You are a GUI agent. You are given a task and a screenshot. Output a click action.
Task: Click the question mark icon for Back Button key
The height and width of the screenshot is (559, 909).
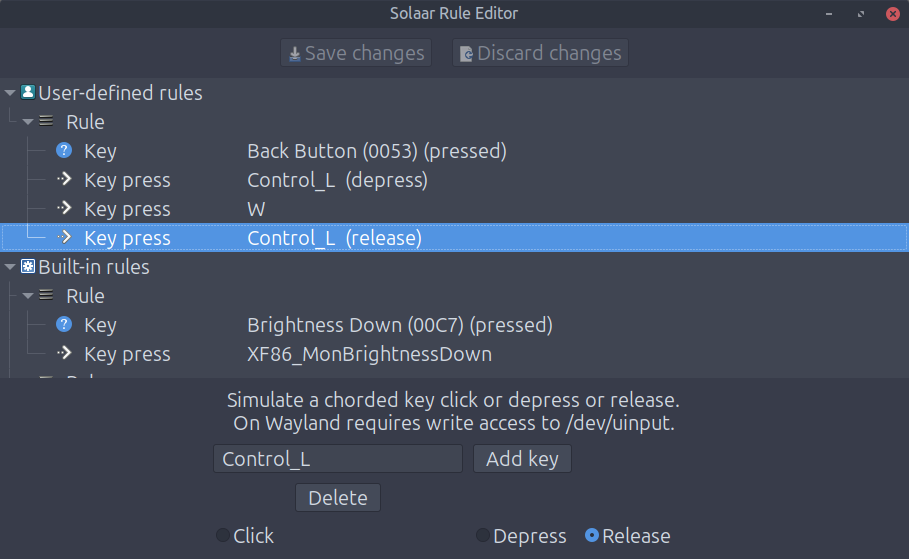(64, 151)
